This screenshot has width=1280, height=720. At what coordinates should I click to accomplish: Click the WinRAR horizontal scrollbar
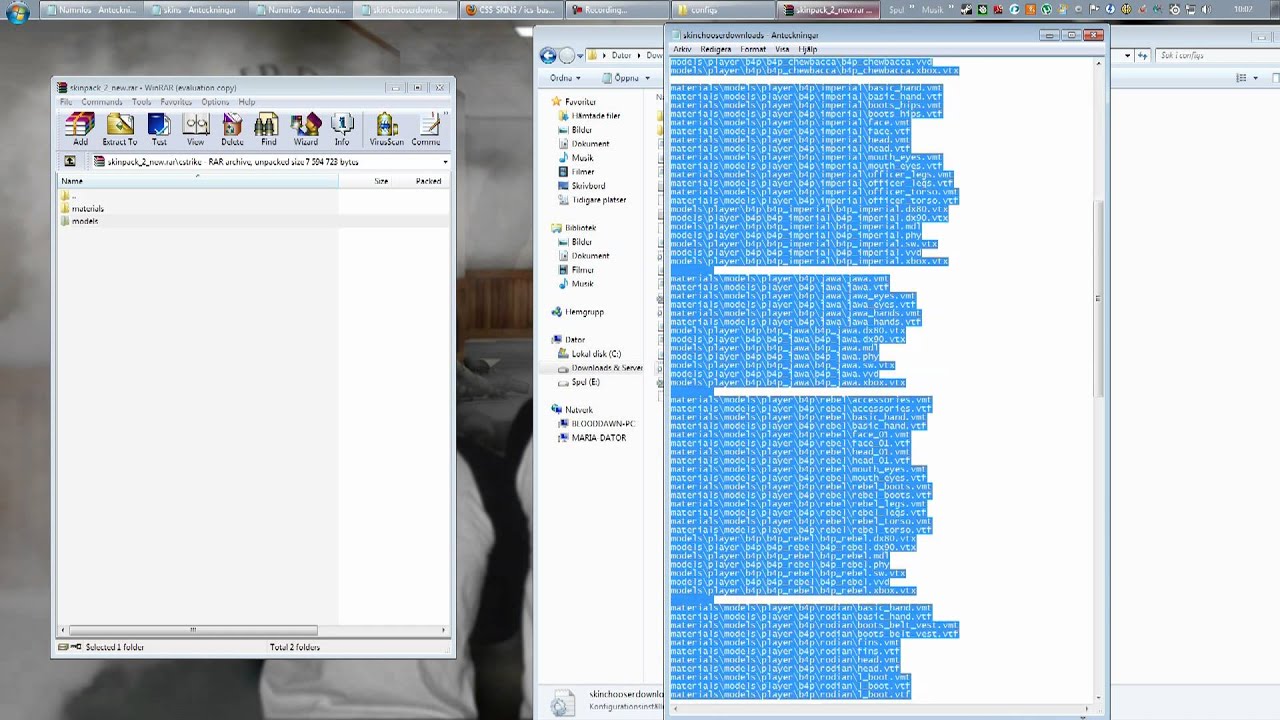[192, 630]
